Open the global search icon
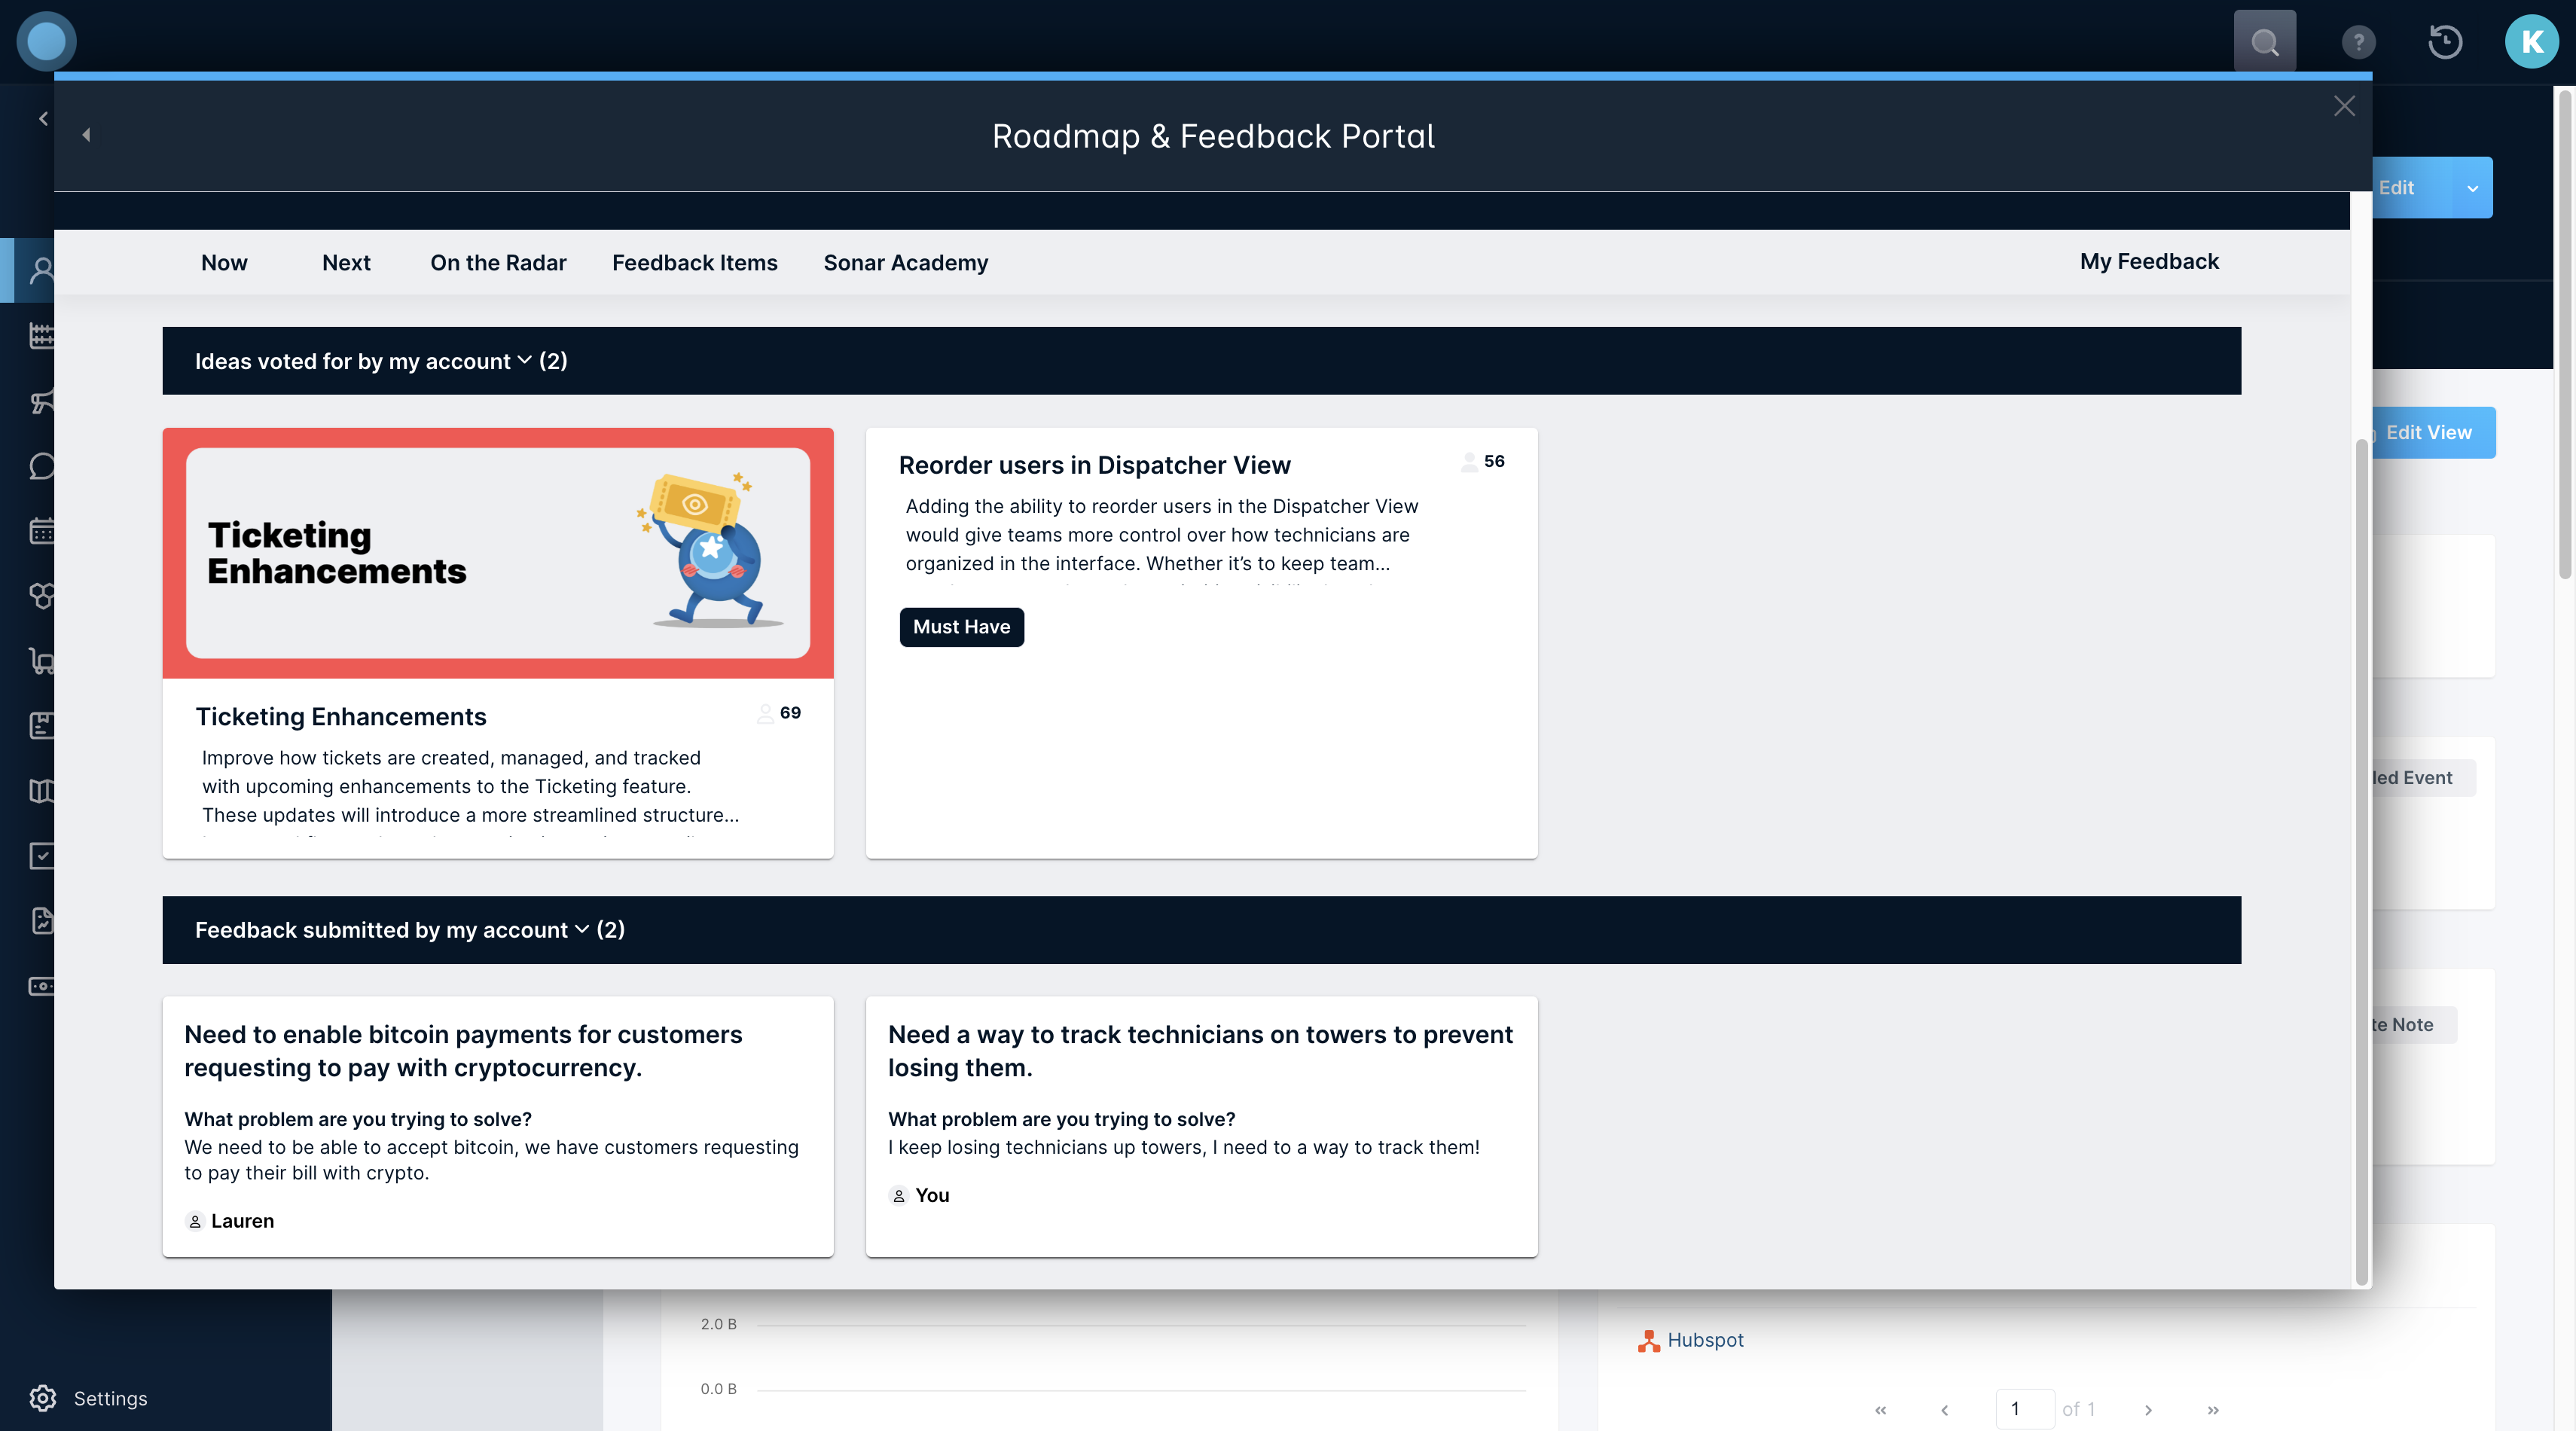The image size is (2576, 1431). coord(2264,42)
